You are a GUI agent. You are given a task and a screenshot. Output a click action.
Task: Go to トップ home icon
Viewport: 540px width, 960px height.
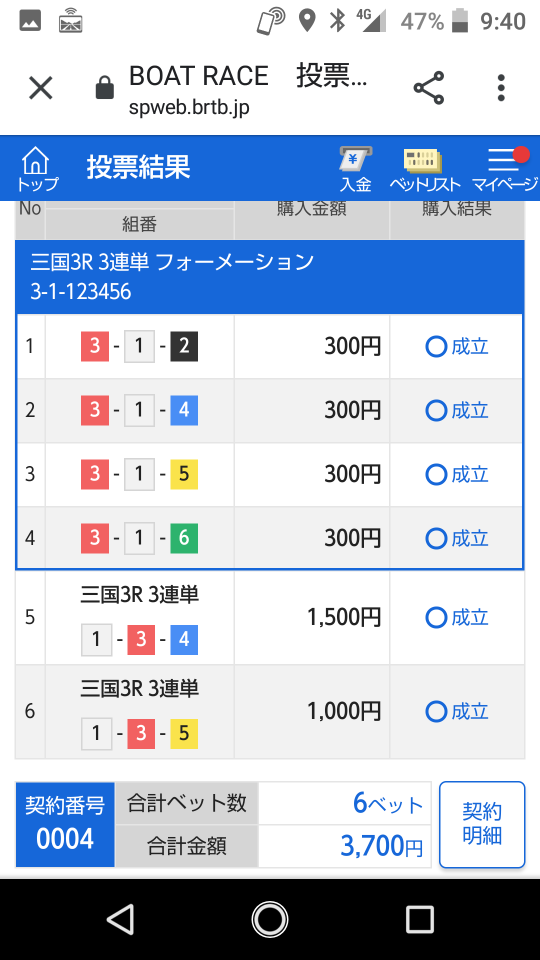click(37, 168)
